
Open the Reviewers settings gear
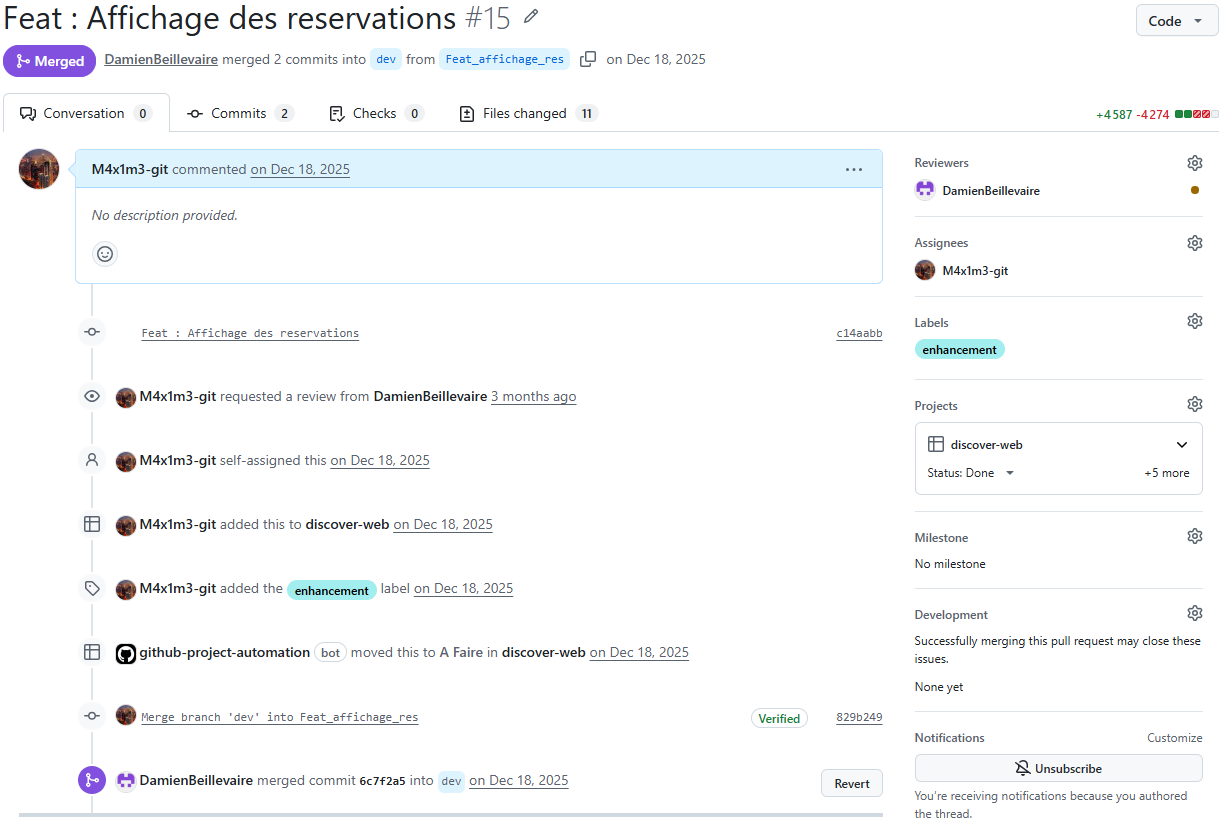point(1195,162)
